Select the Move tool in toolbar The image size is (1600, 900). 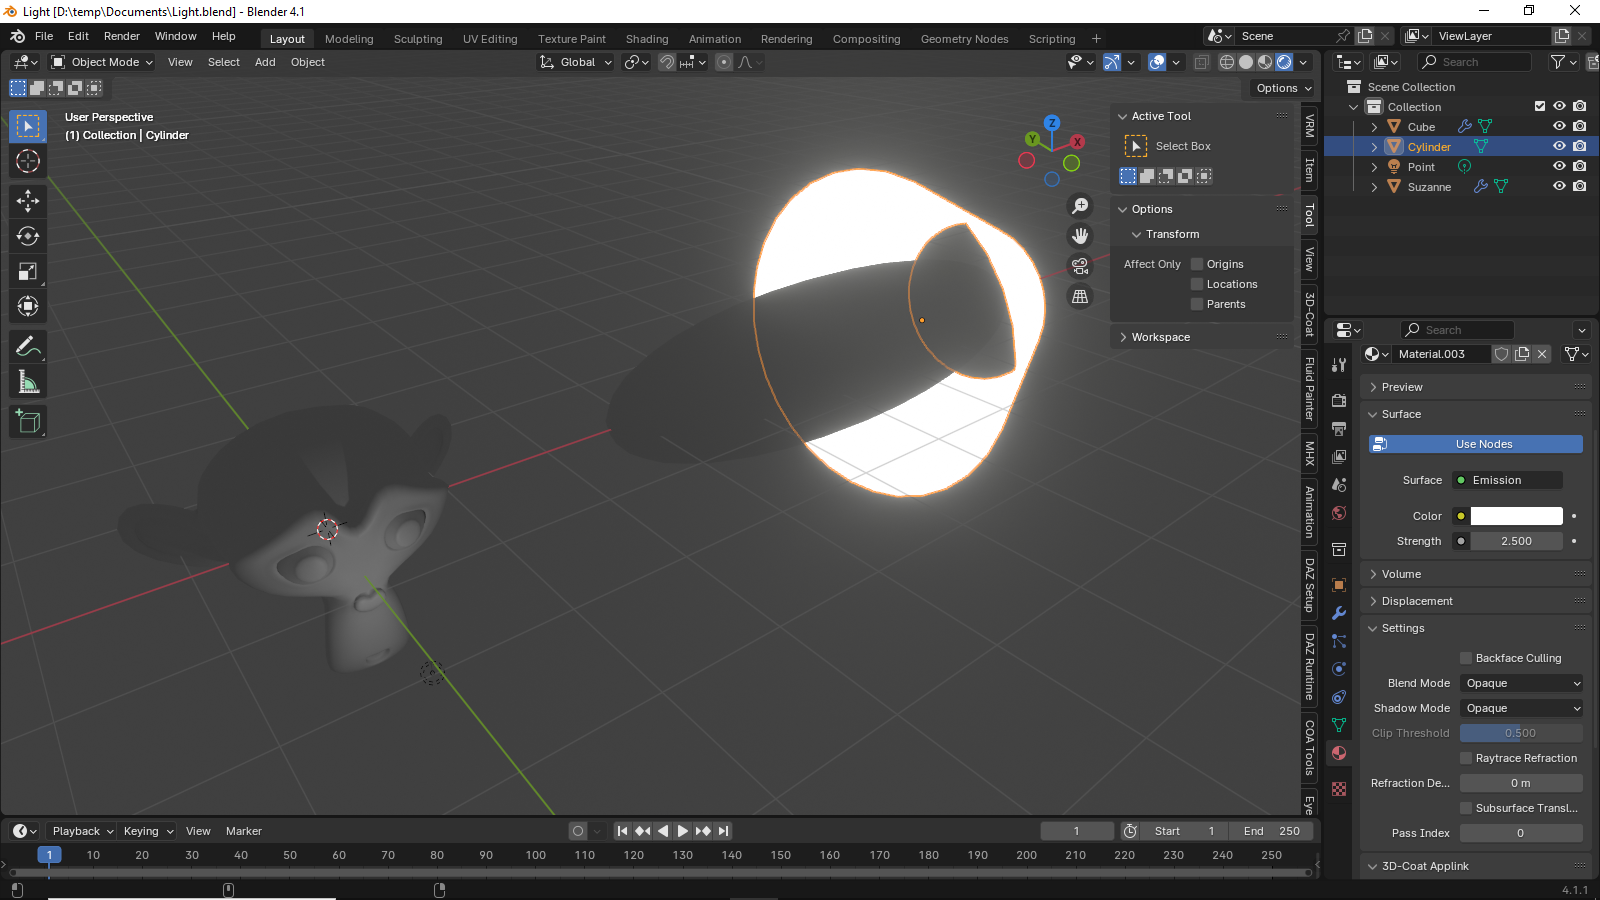click(28, 201)
